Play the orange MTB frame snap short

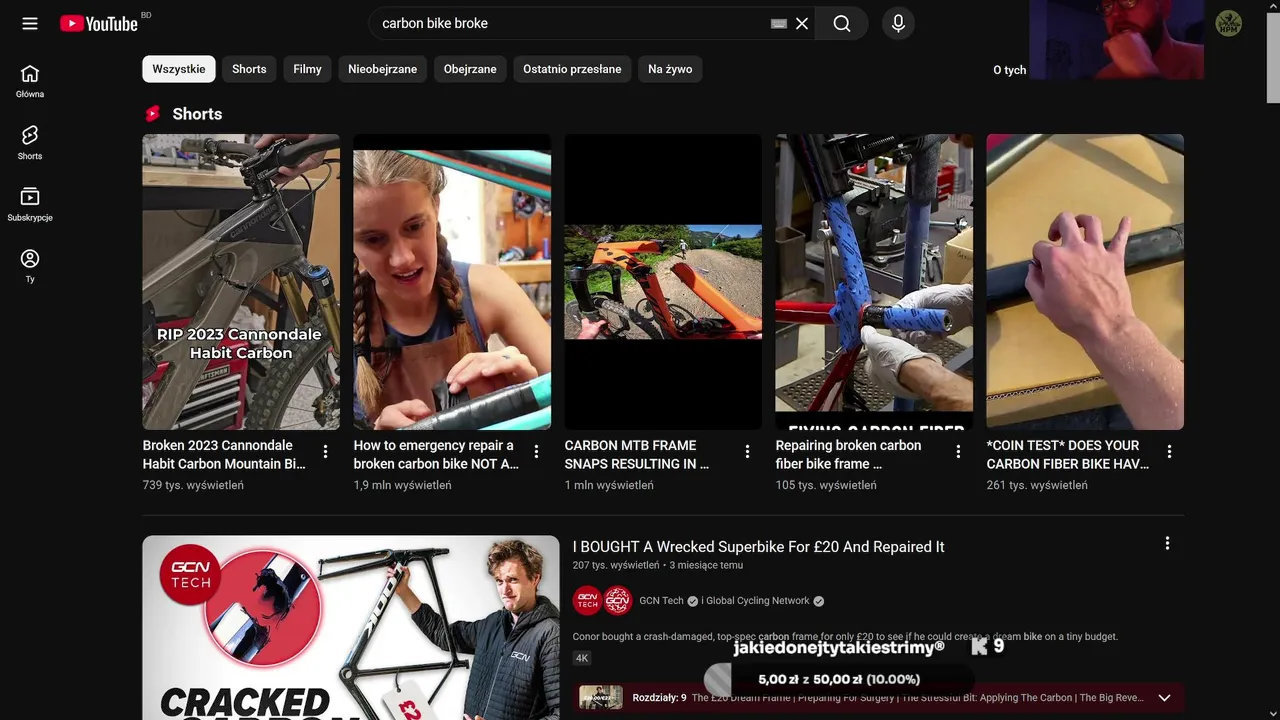[663, 282]
